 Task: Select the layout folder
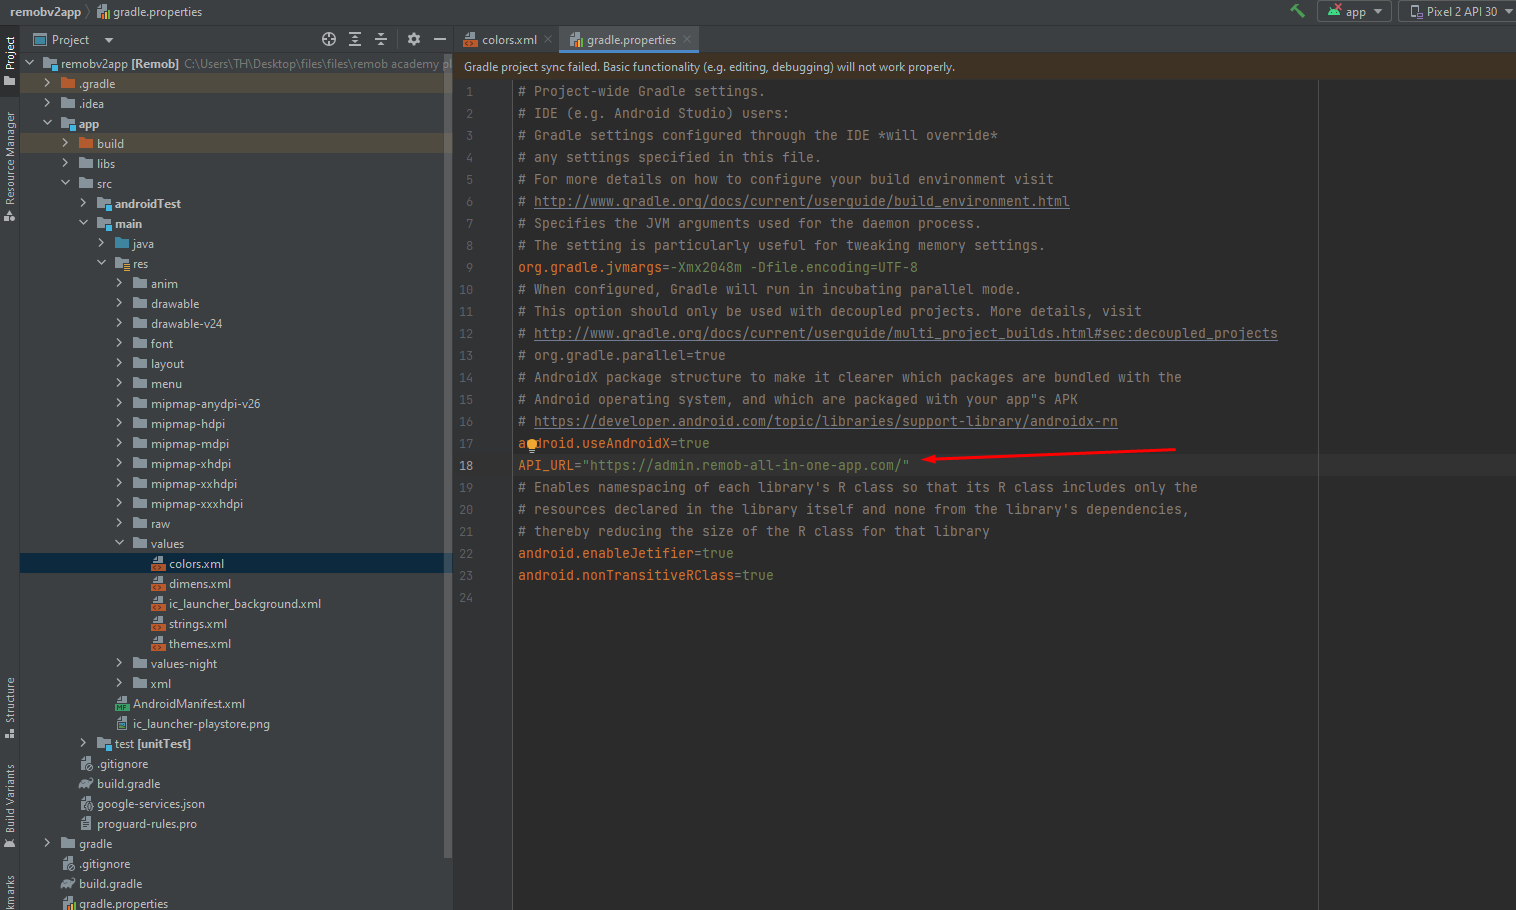point(167,364)
